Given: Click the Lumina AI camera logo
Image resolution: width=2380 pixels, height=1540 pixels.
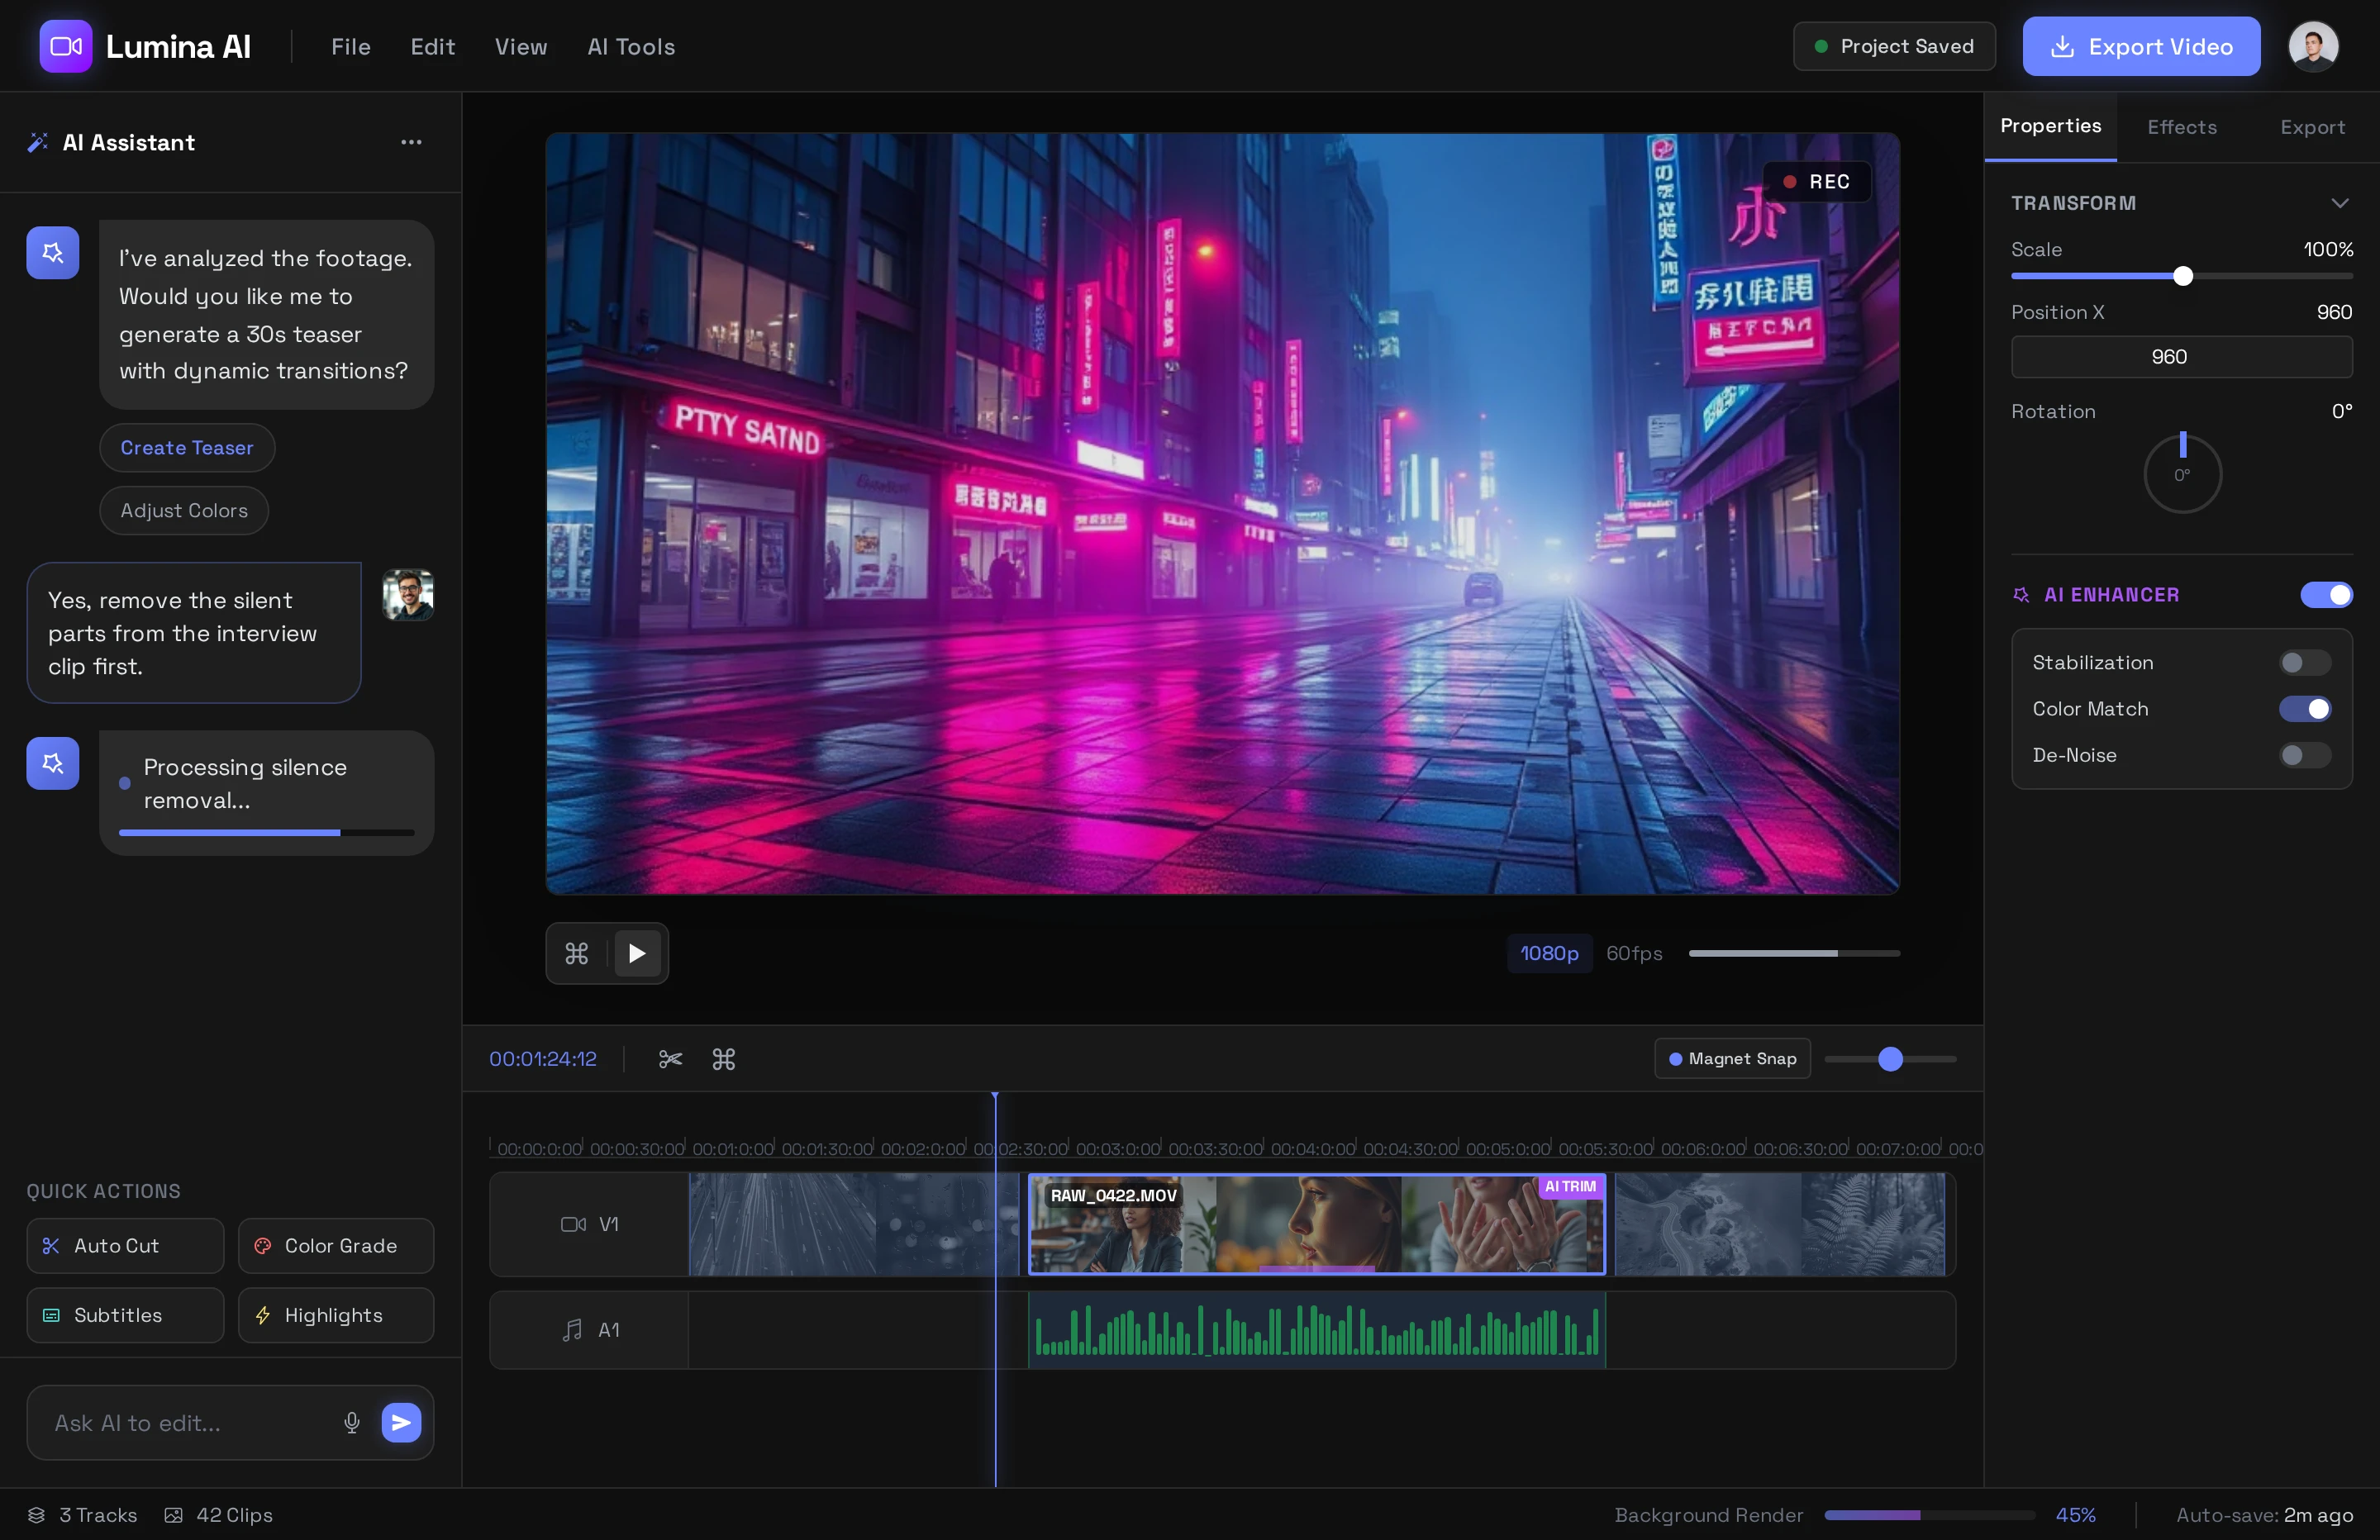Looking at the screenshot, I should (x=66, y=47).
